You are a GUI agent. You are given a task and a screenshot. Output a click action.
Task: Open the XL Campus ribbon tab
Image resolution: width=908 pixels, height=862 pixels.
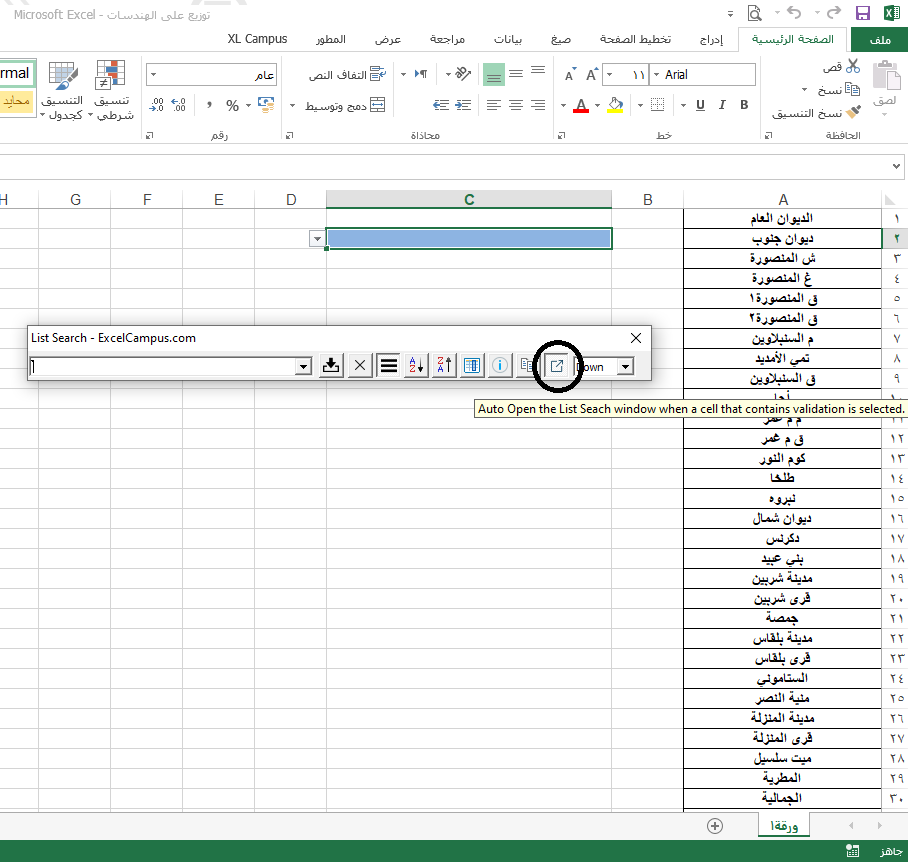(257, 39)
